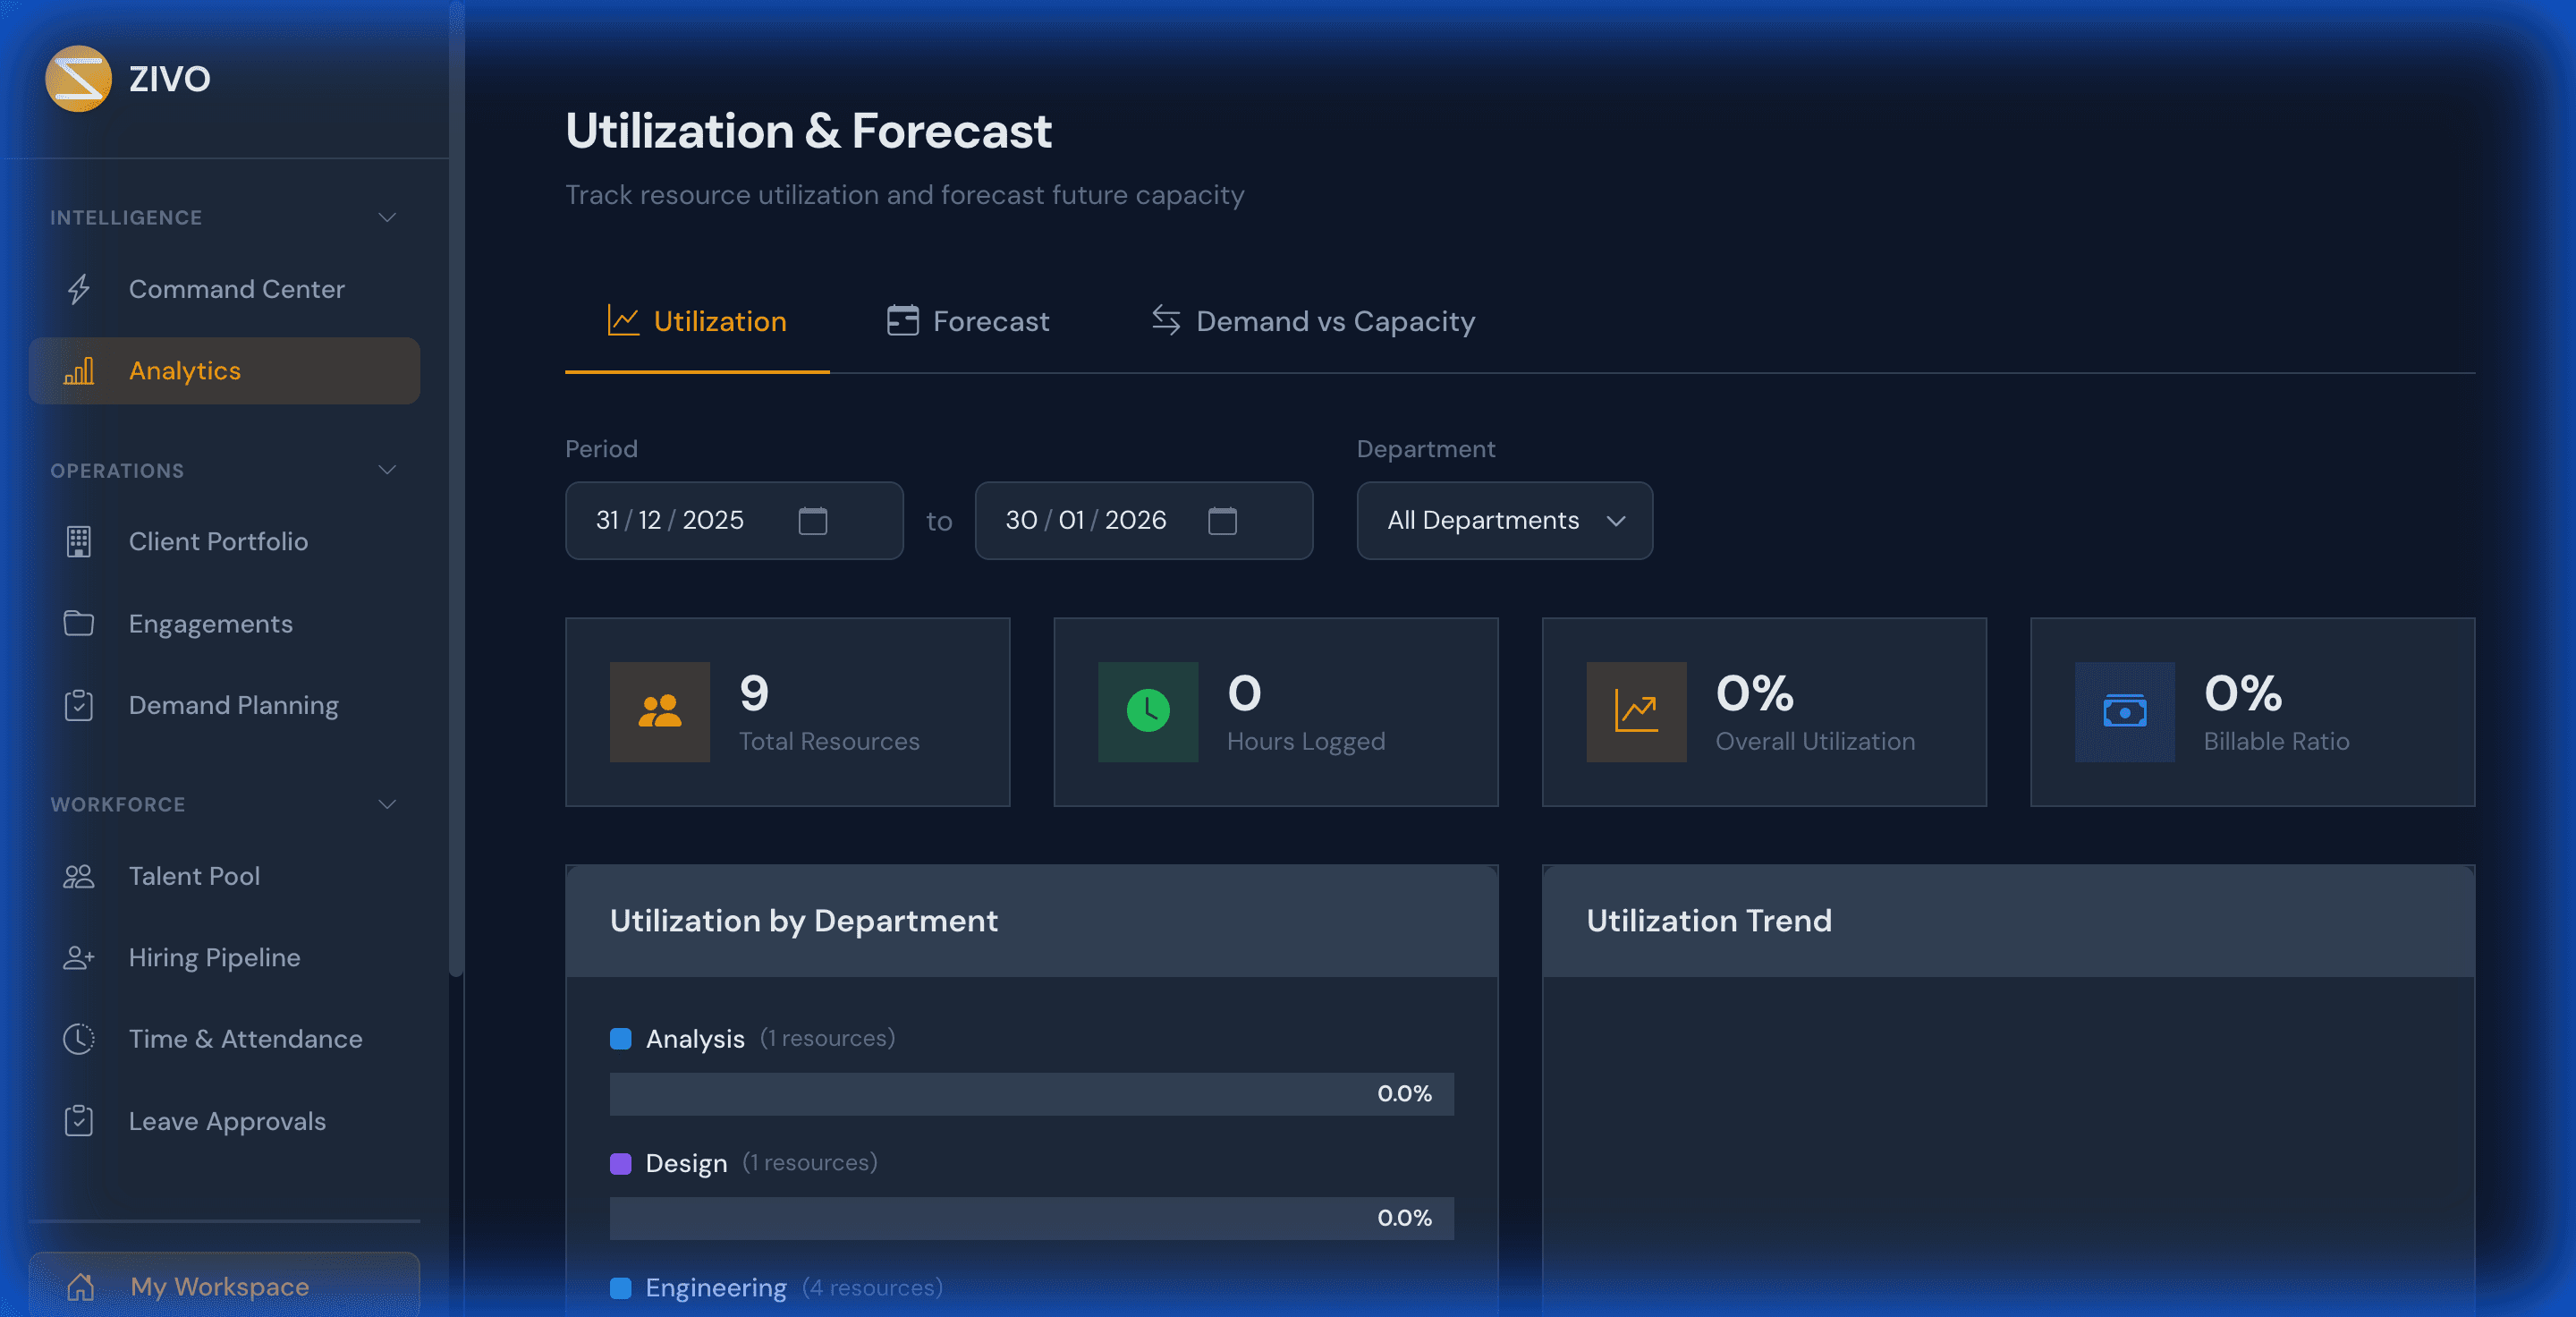Open the start date calendar picker
Image resolution: width=2576 pixels, height=1317 pixels.
[814, 520]
